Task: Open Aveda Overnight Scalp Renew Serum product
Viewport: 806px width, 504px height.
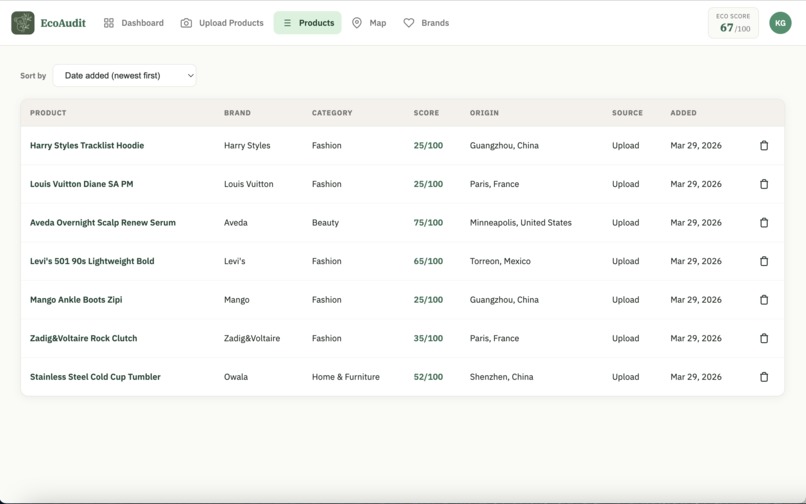Action: point(103,223)
